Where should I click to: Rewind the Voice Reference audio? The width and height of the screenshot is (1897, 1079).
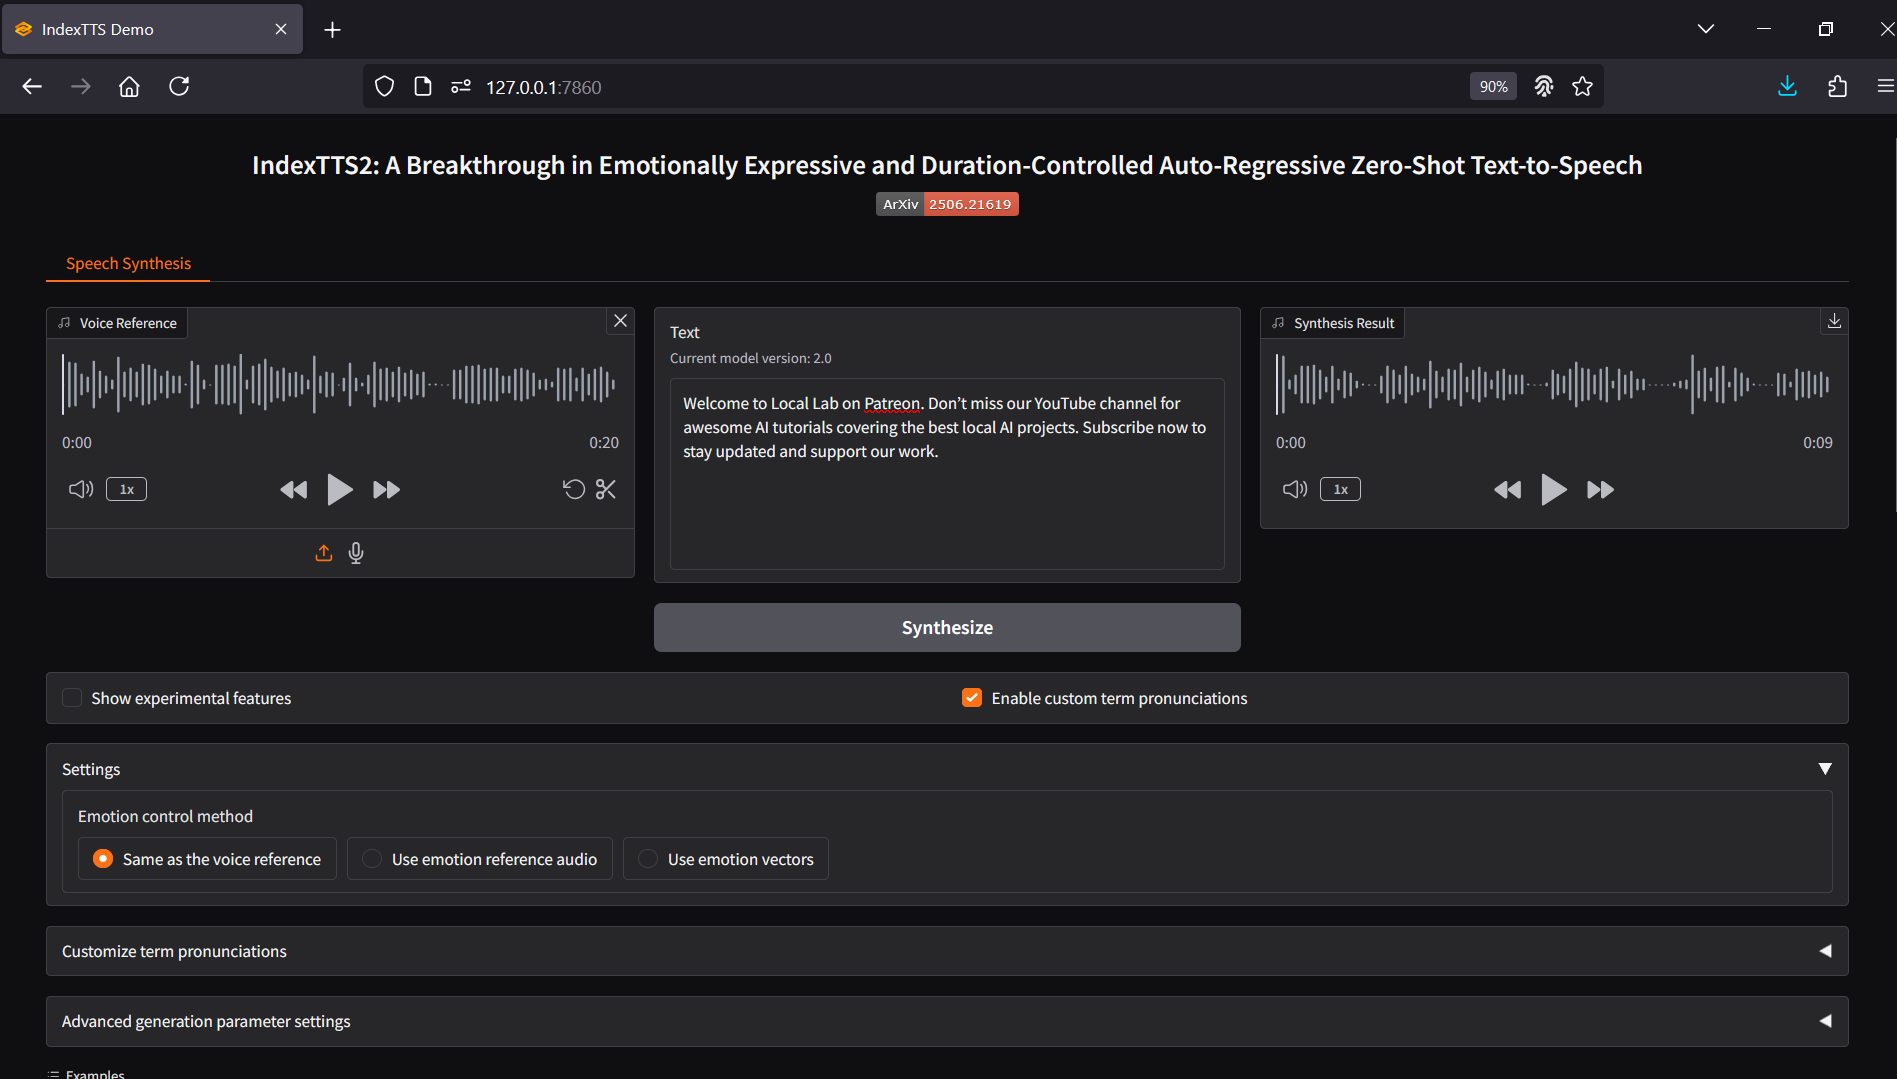click(x=294, y=489)
